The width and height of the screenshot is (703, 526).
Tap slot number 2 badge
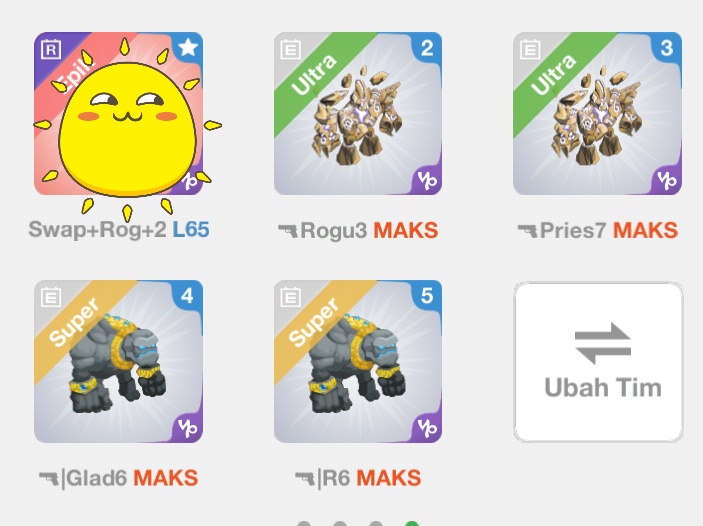coord(427,48)
